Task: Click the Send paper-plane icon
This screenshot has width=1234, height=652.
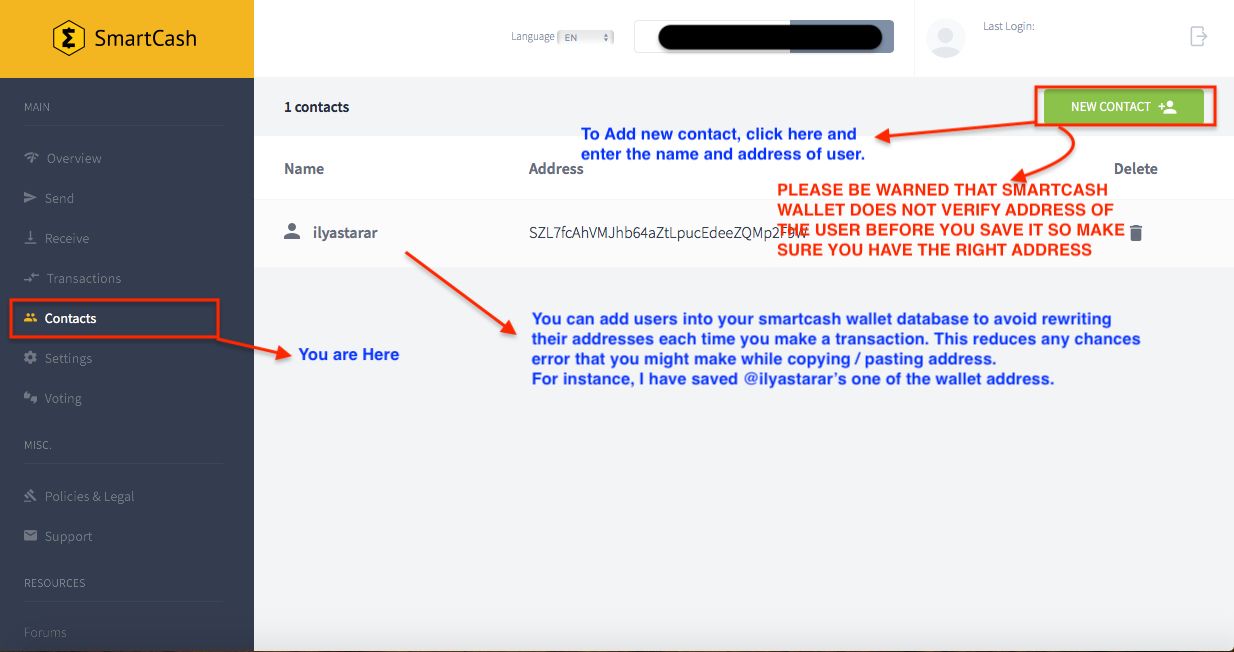Action: click(x=30, y=198)
